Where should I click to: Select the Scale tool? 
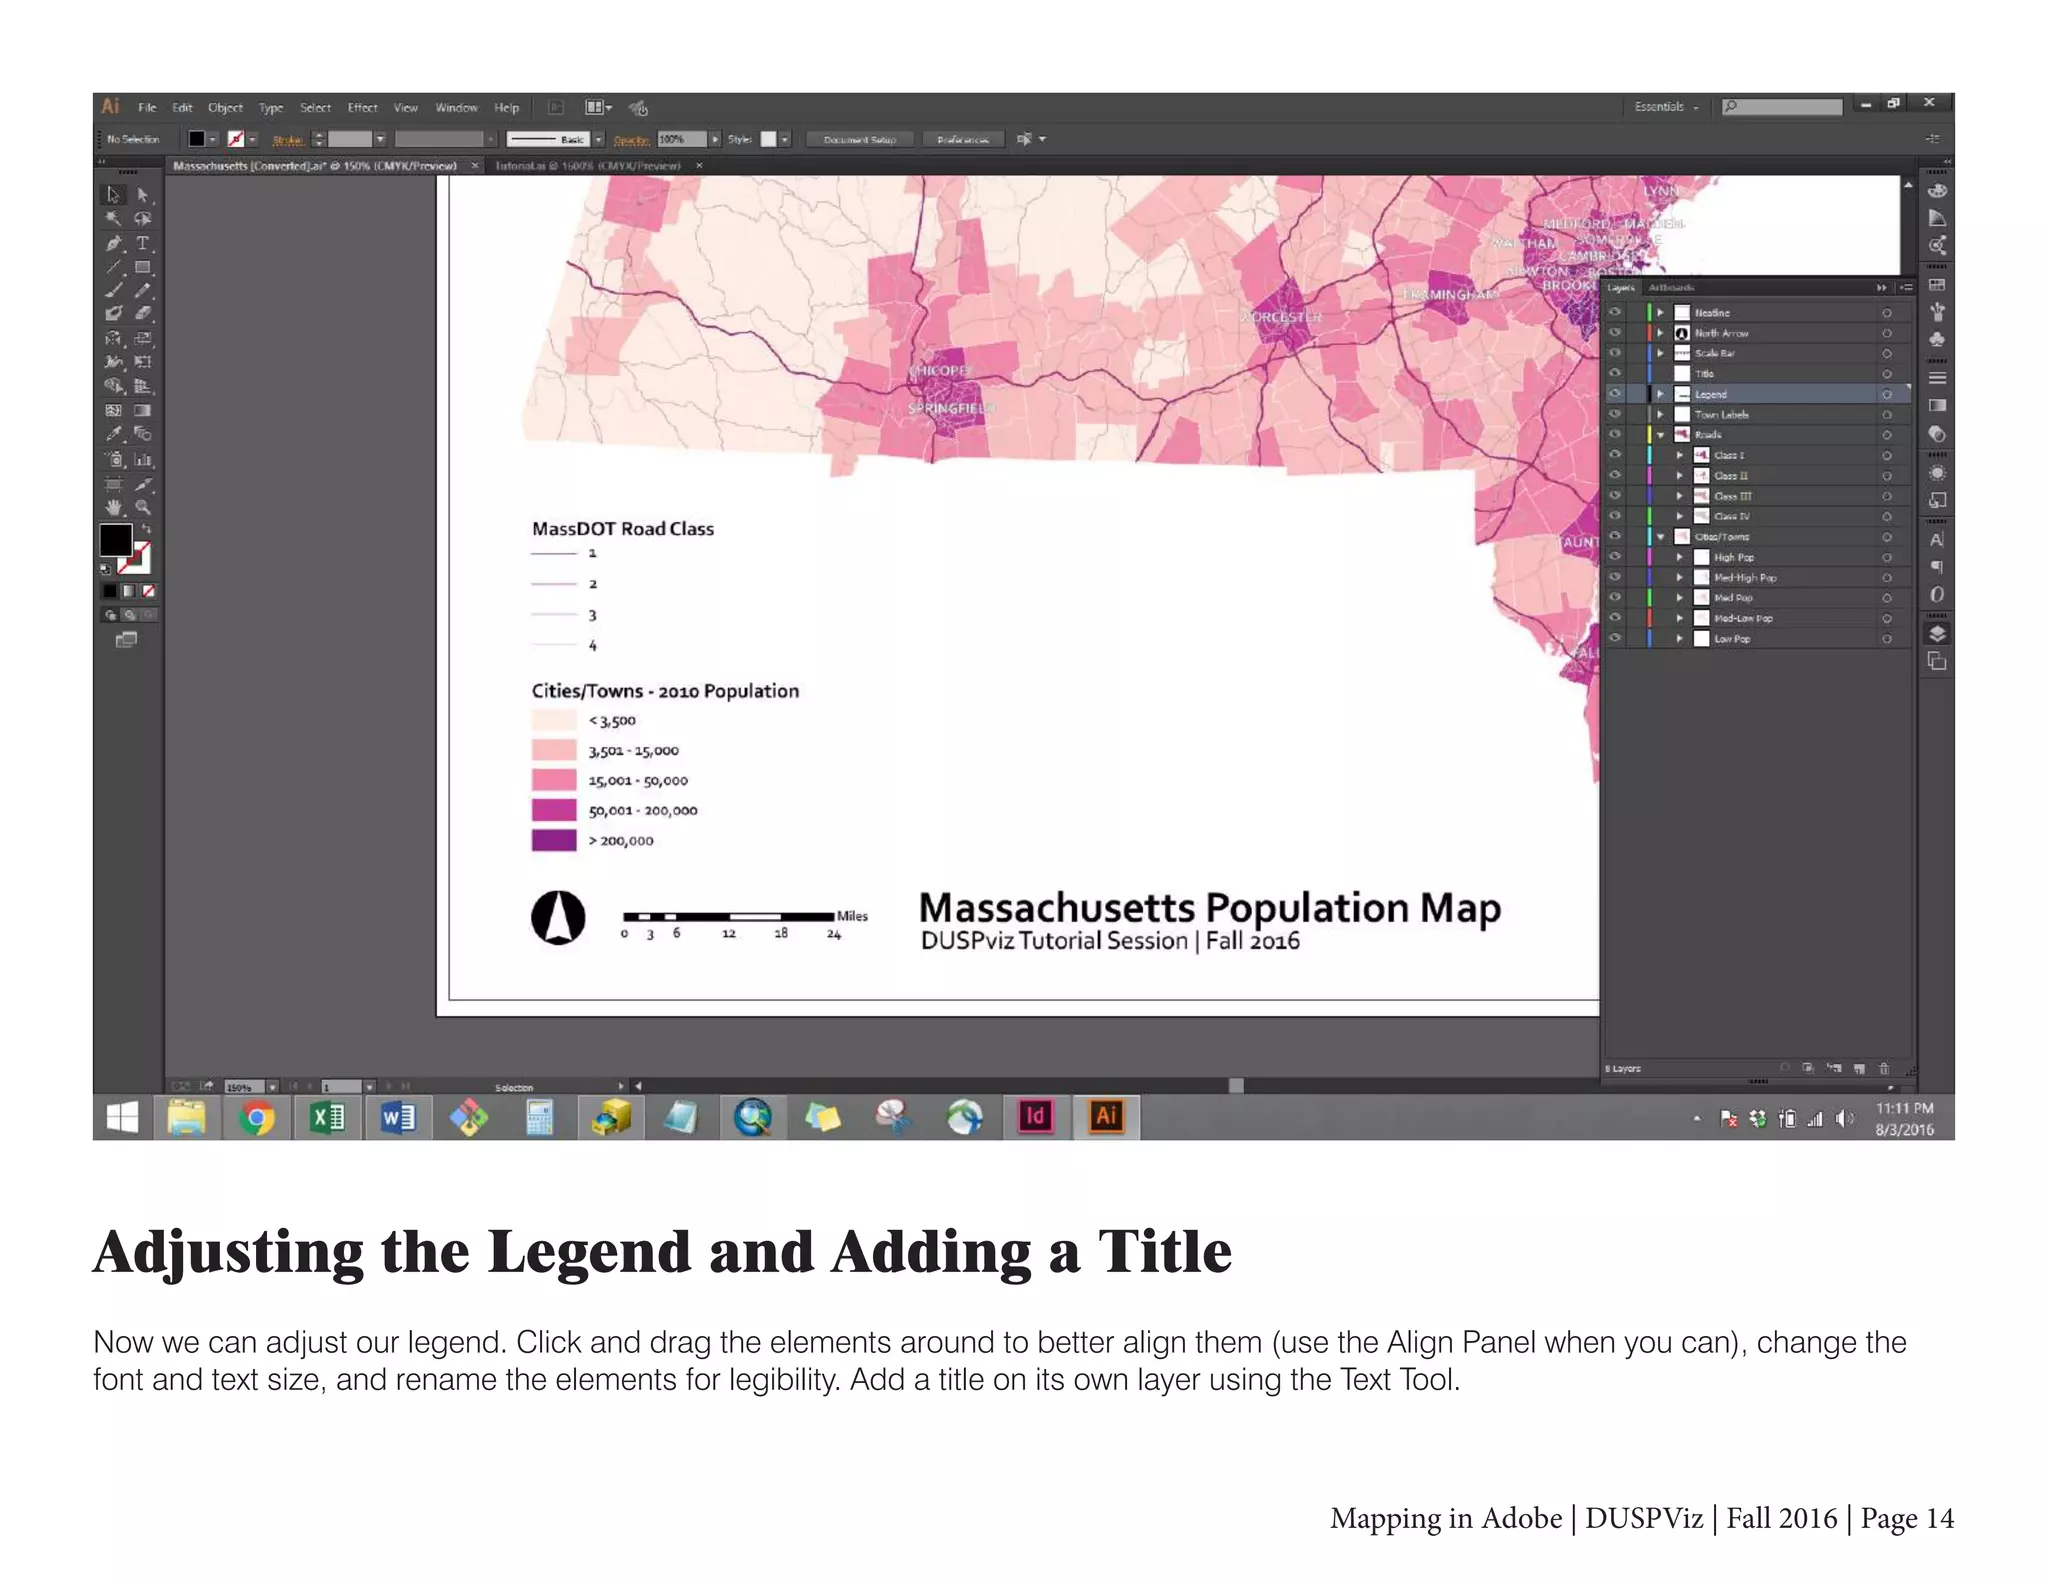(143, 338)
